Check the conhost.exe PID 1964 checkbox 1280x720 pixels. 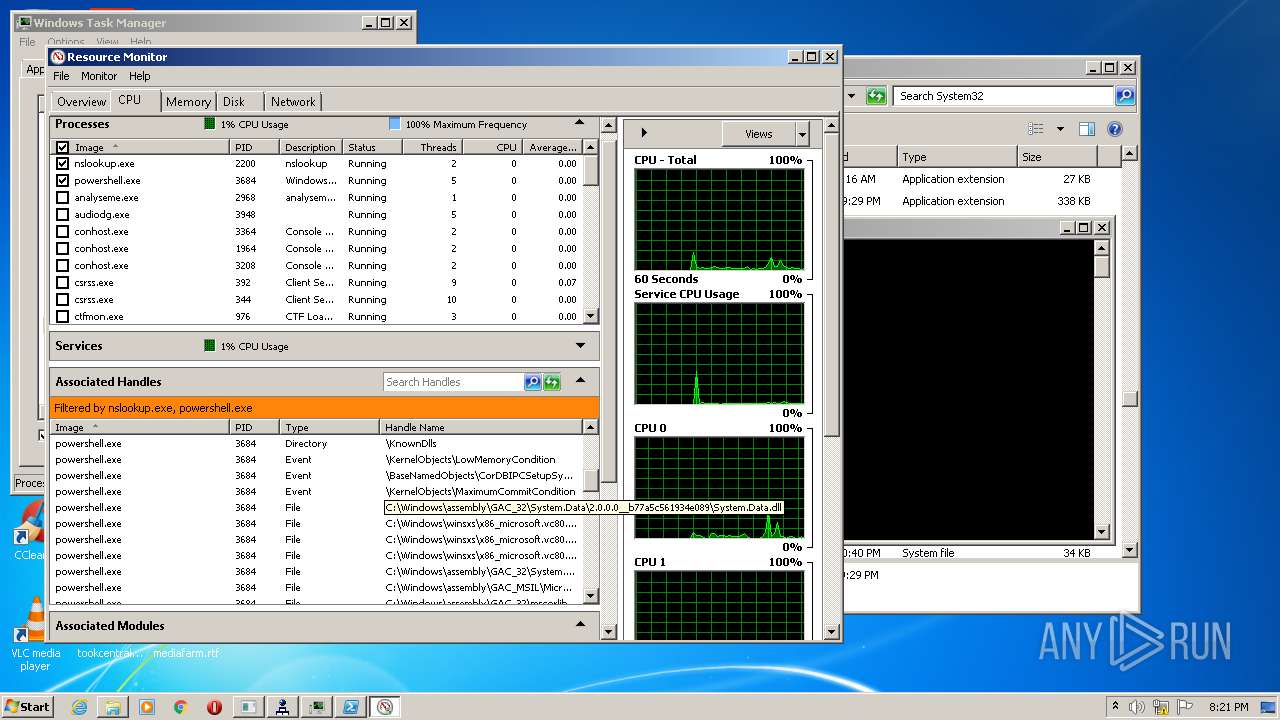[x=62, y=249]
